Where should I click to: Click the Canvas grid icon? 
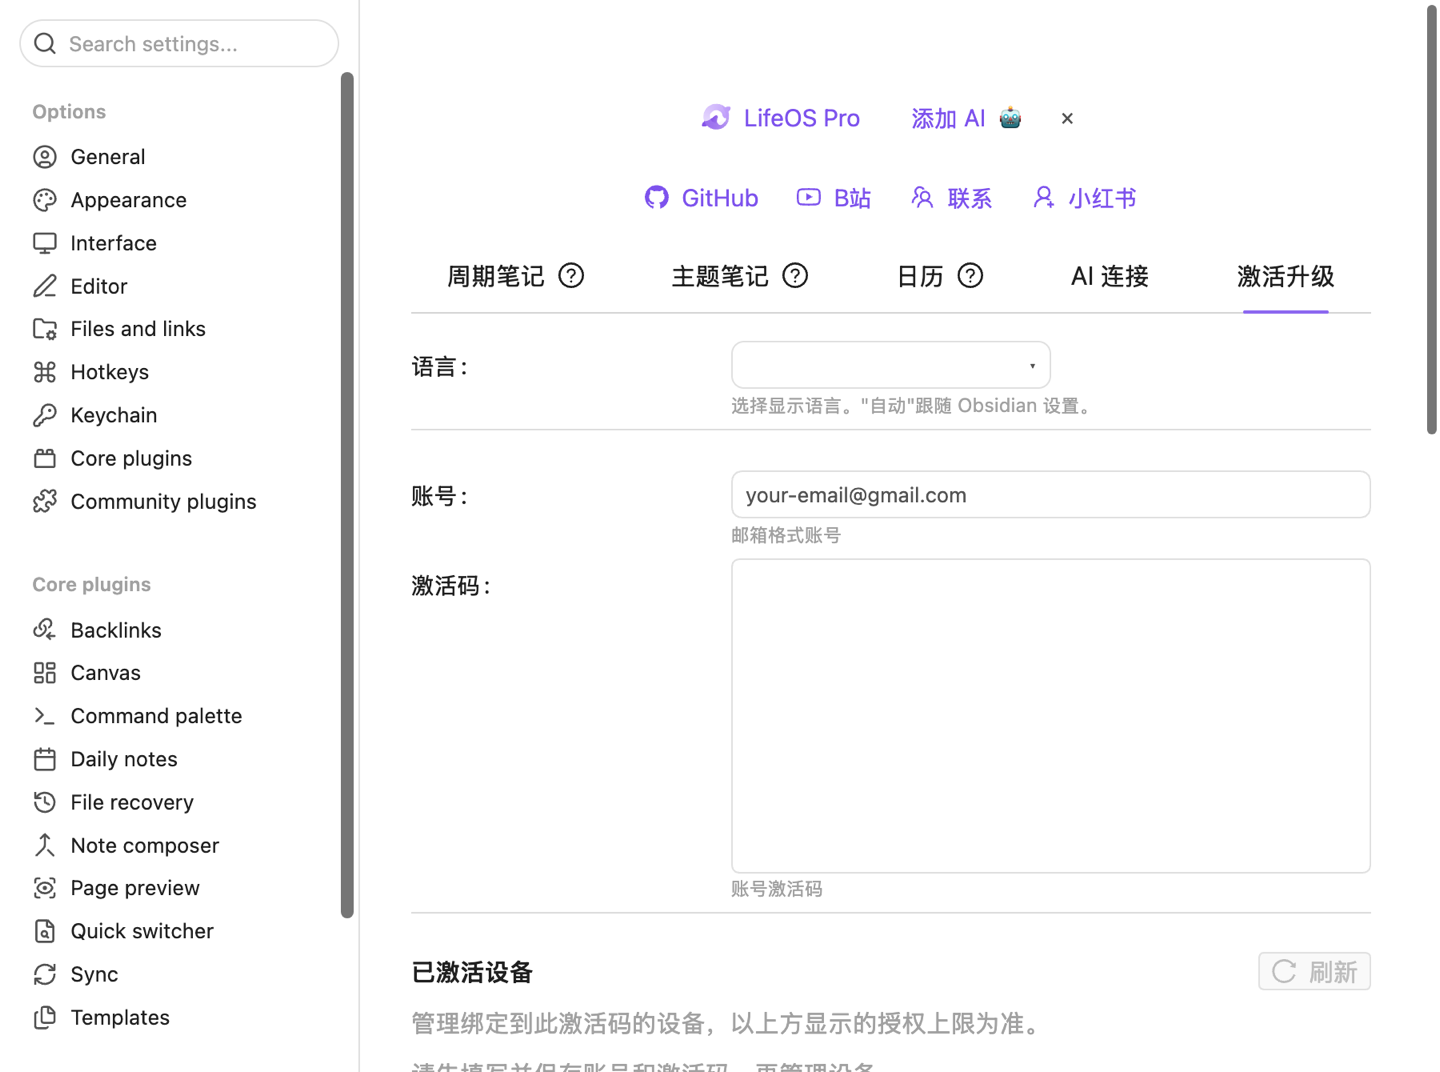point(45,673)
